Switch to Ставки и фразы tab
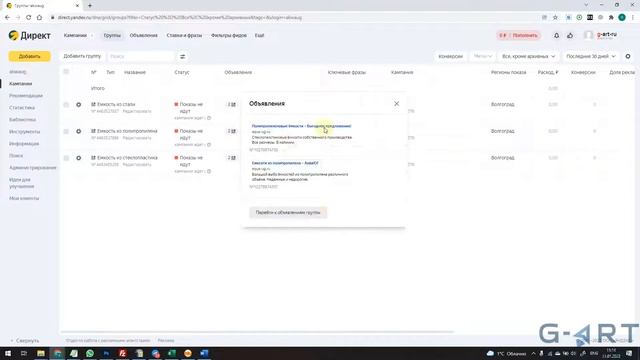 tap(184, 36)
